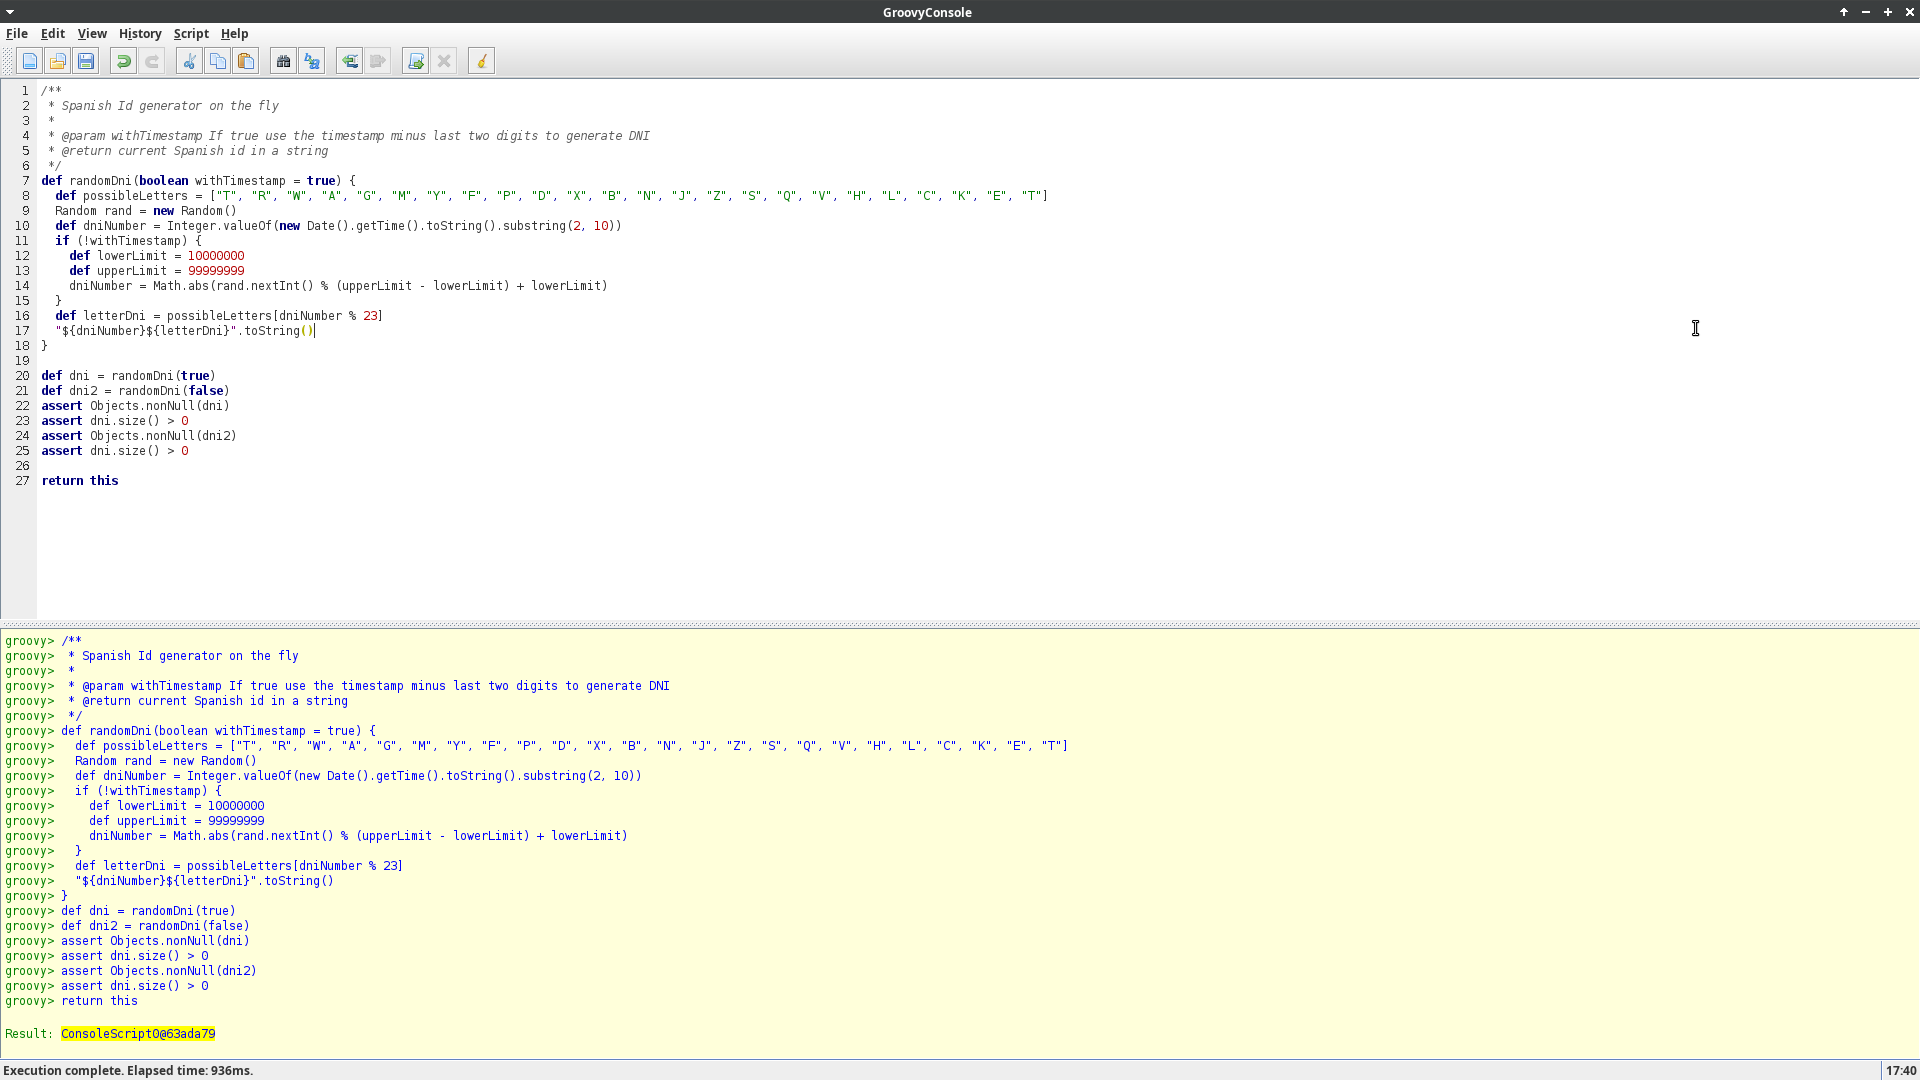The height and width of the screenshot is (1080, 1920).
Task: Open the File menu
Action: click(17, 33)
